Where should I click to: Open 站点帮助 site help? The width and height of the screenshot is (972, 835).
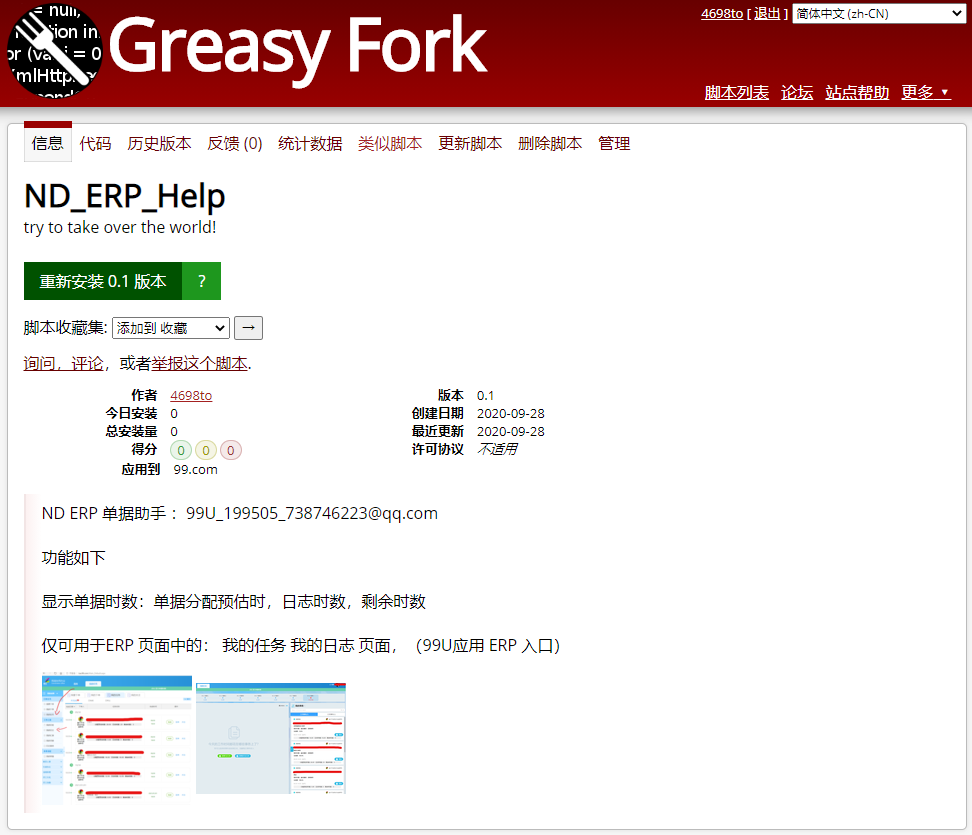tap(857, 92)
